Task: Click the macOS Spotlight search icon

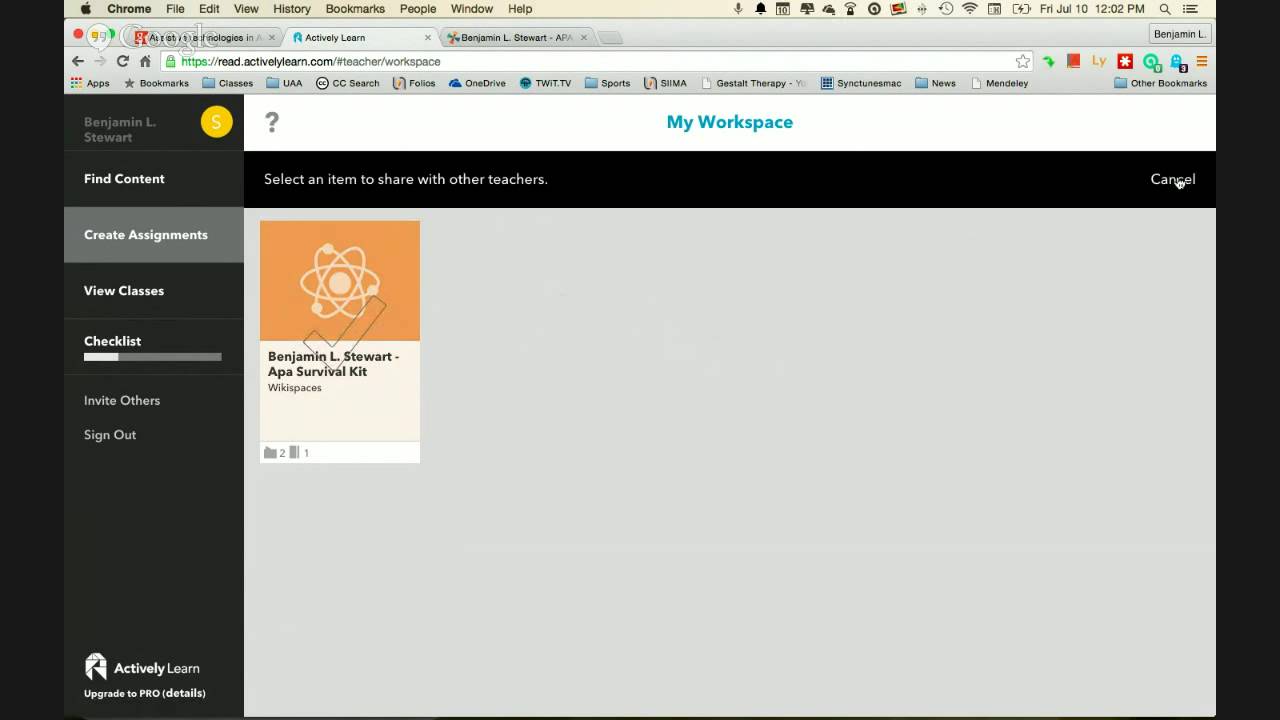Action: tap(1165, 9)
